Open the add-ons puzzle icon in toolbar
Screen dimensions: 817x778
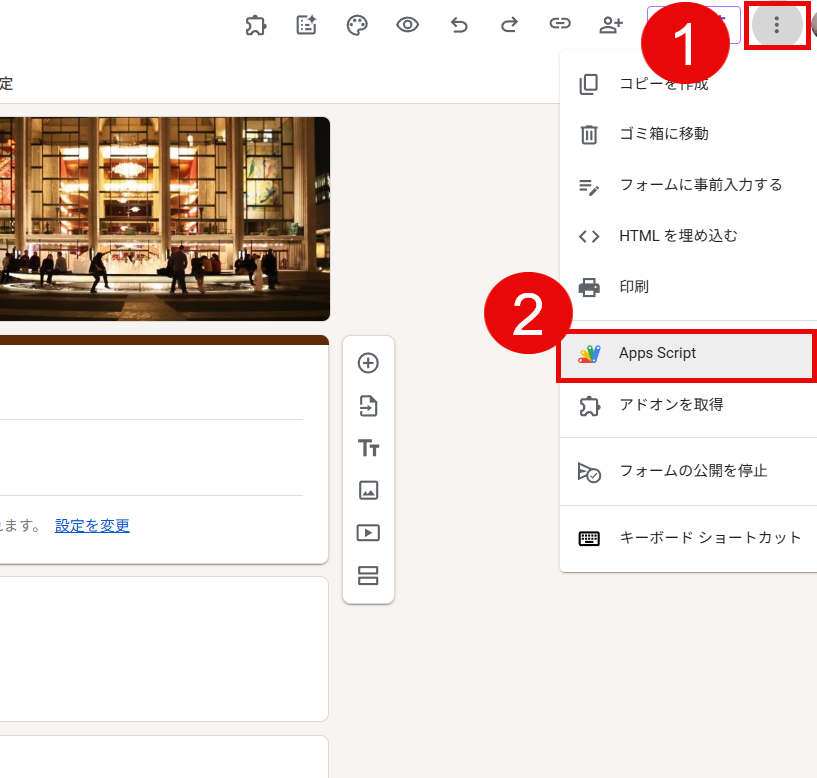coord(256,26)
